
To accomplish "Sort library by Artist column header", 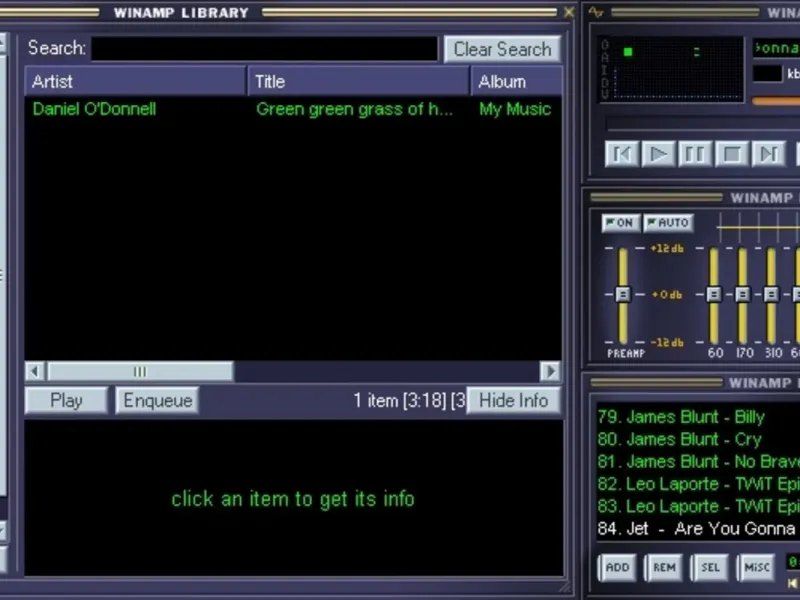I will tap(135, 81).
